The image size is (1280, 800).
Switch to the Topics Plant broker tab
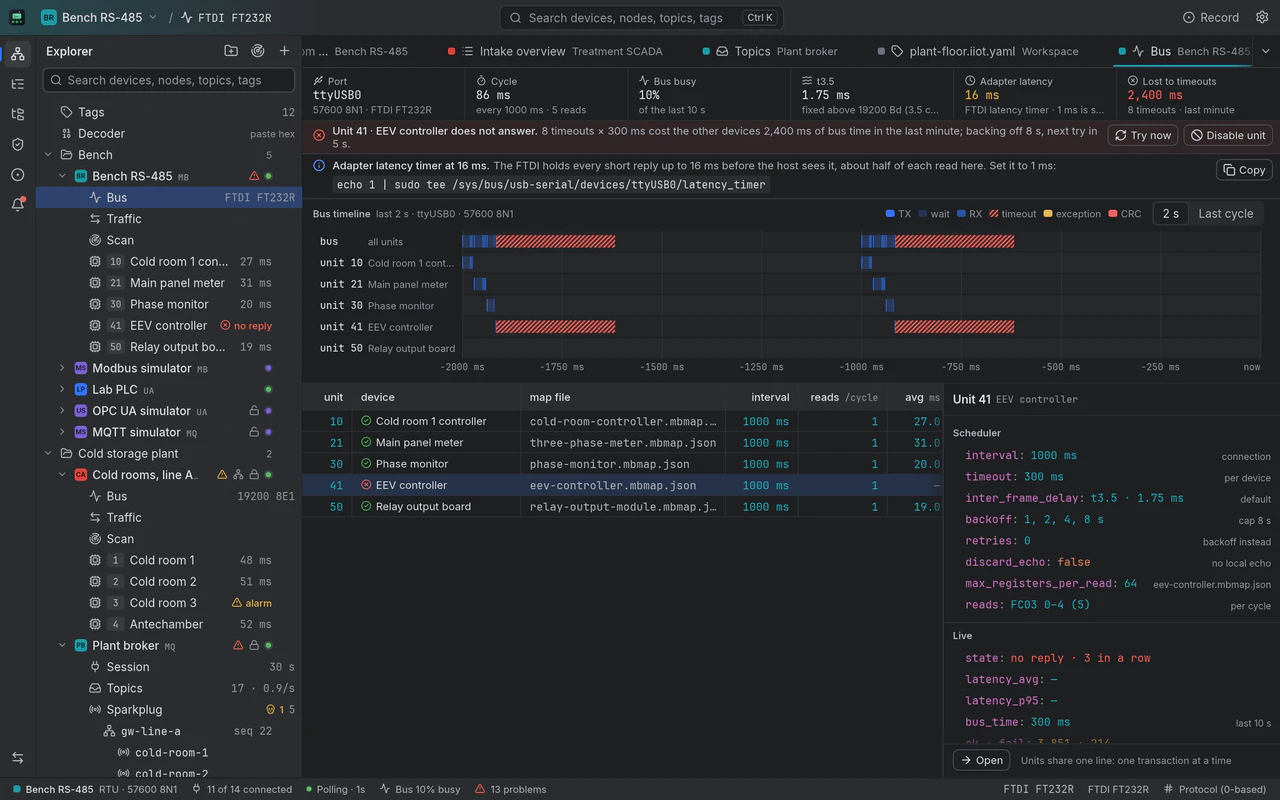[770, 51]
